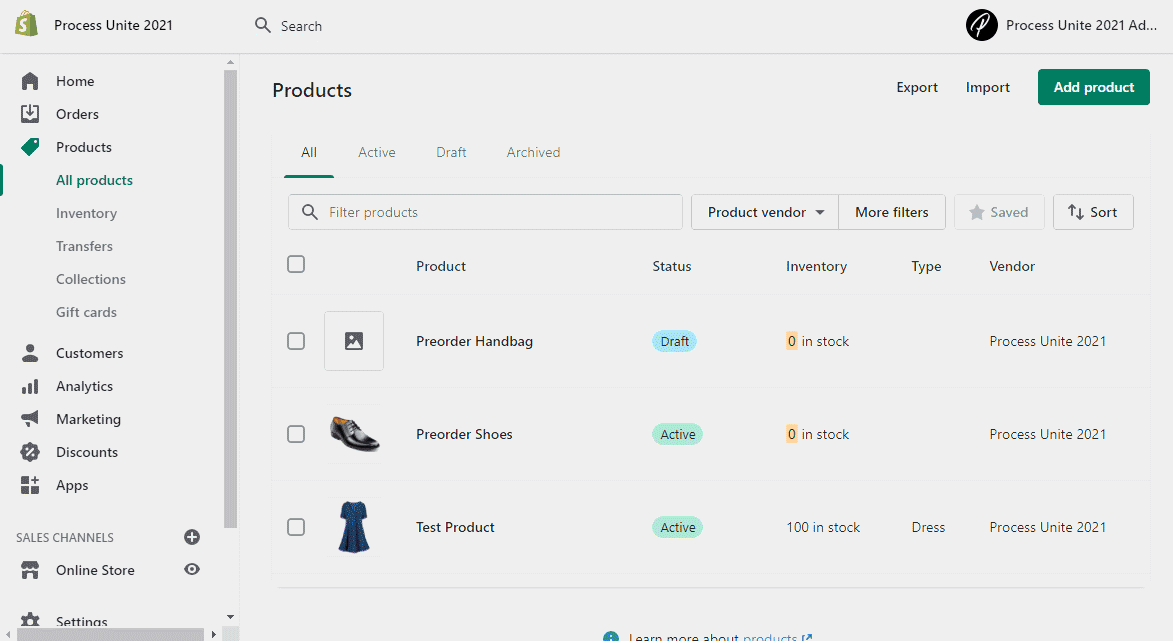Image resolution: width=1173 pixels, height=641 pixels.
Task: Toggle the select-all products checkbox
Action: [x=296, y=264]
